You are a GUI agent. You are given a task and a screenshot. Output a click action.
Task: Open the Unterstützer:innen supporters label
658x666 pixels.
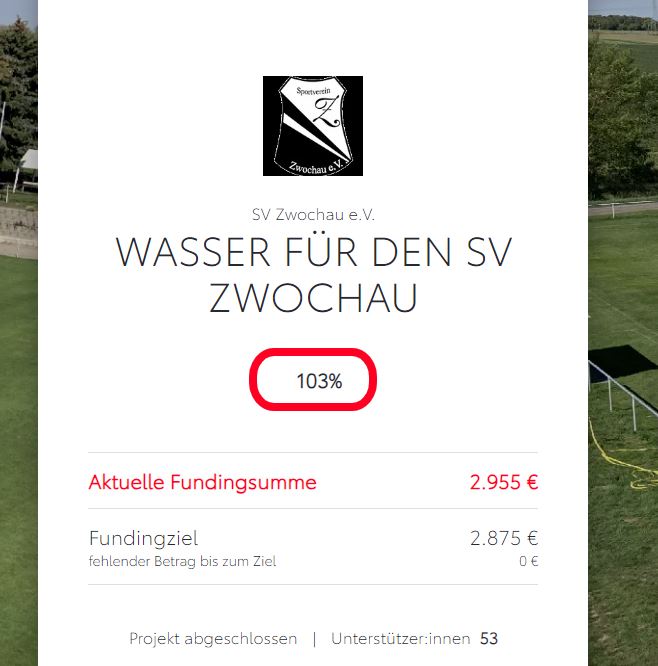pos(401,639)
